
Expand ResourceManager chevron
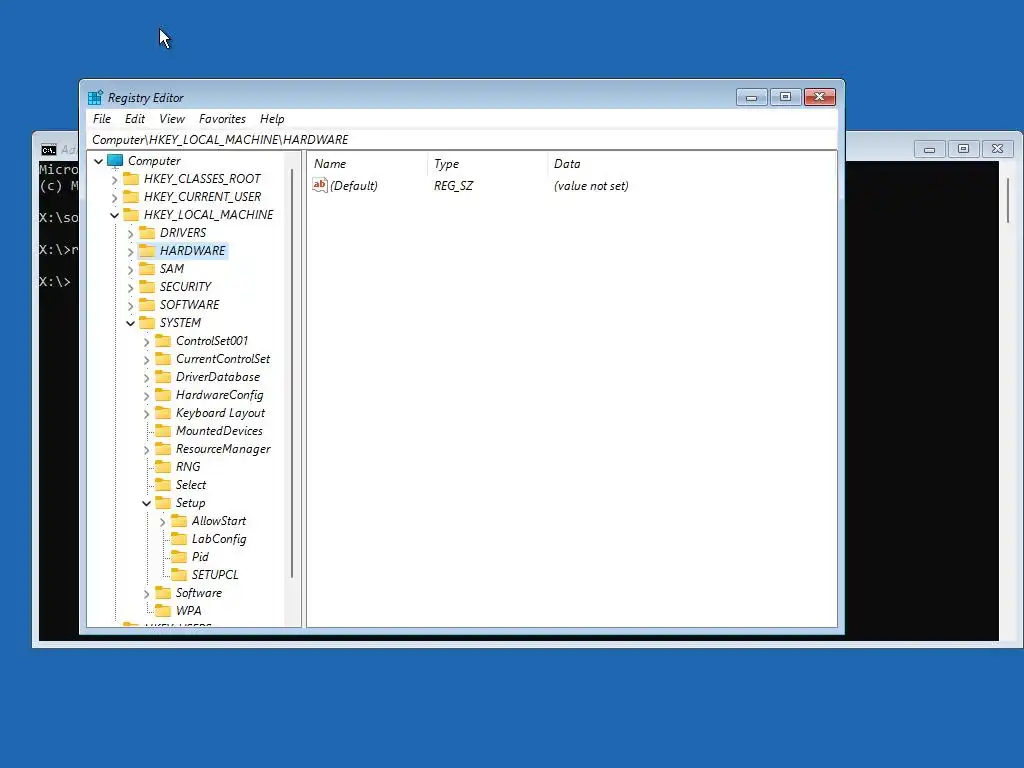coord(147,450)
